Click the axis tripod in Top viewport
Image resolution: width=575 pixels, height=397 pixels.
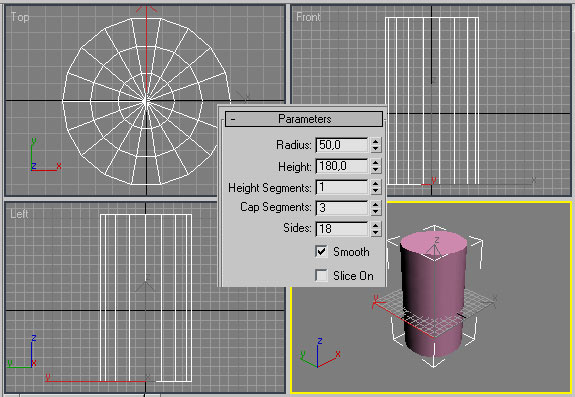click(x=45, y=155)
